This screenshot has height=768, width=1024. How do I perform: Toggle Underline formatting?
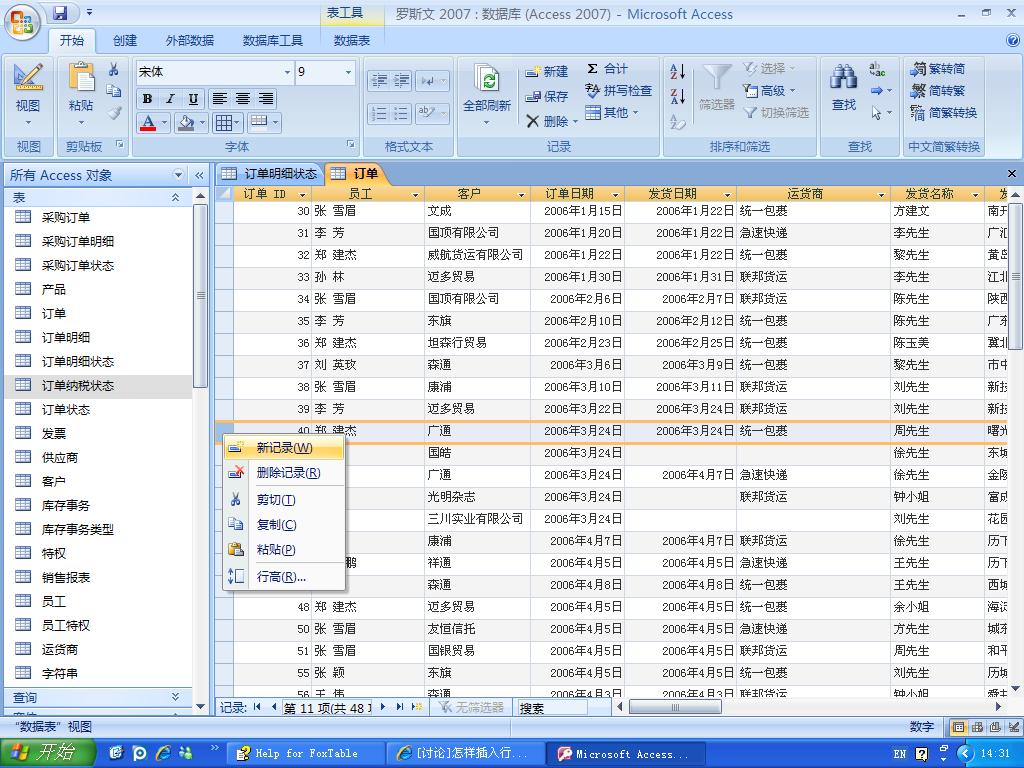click(x=193, y=99)
